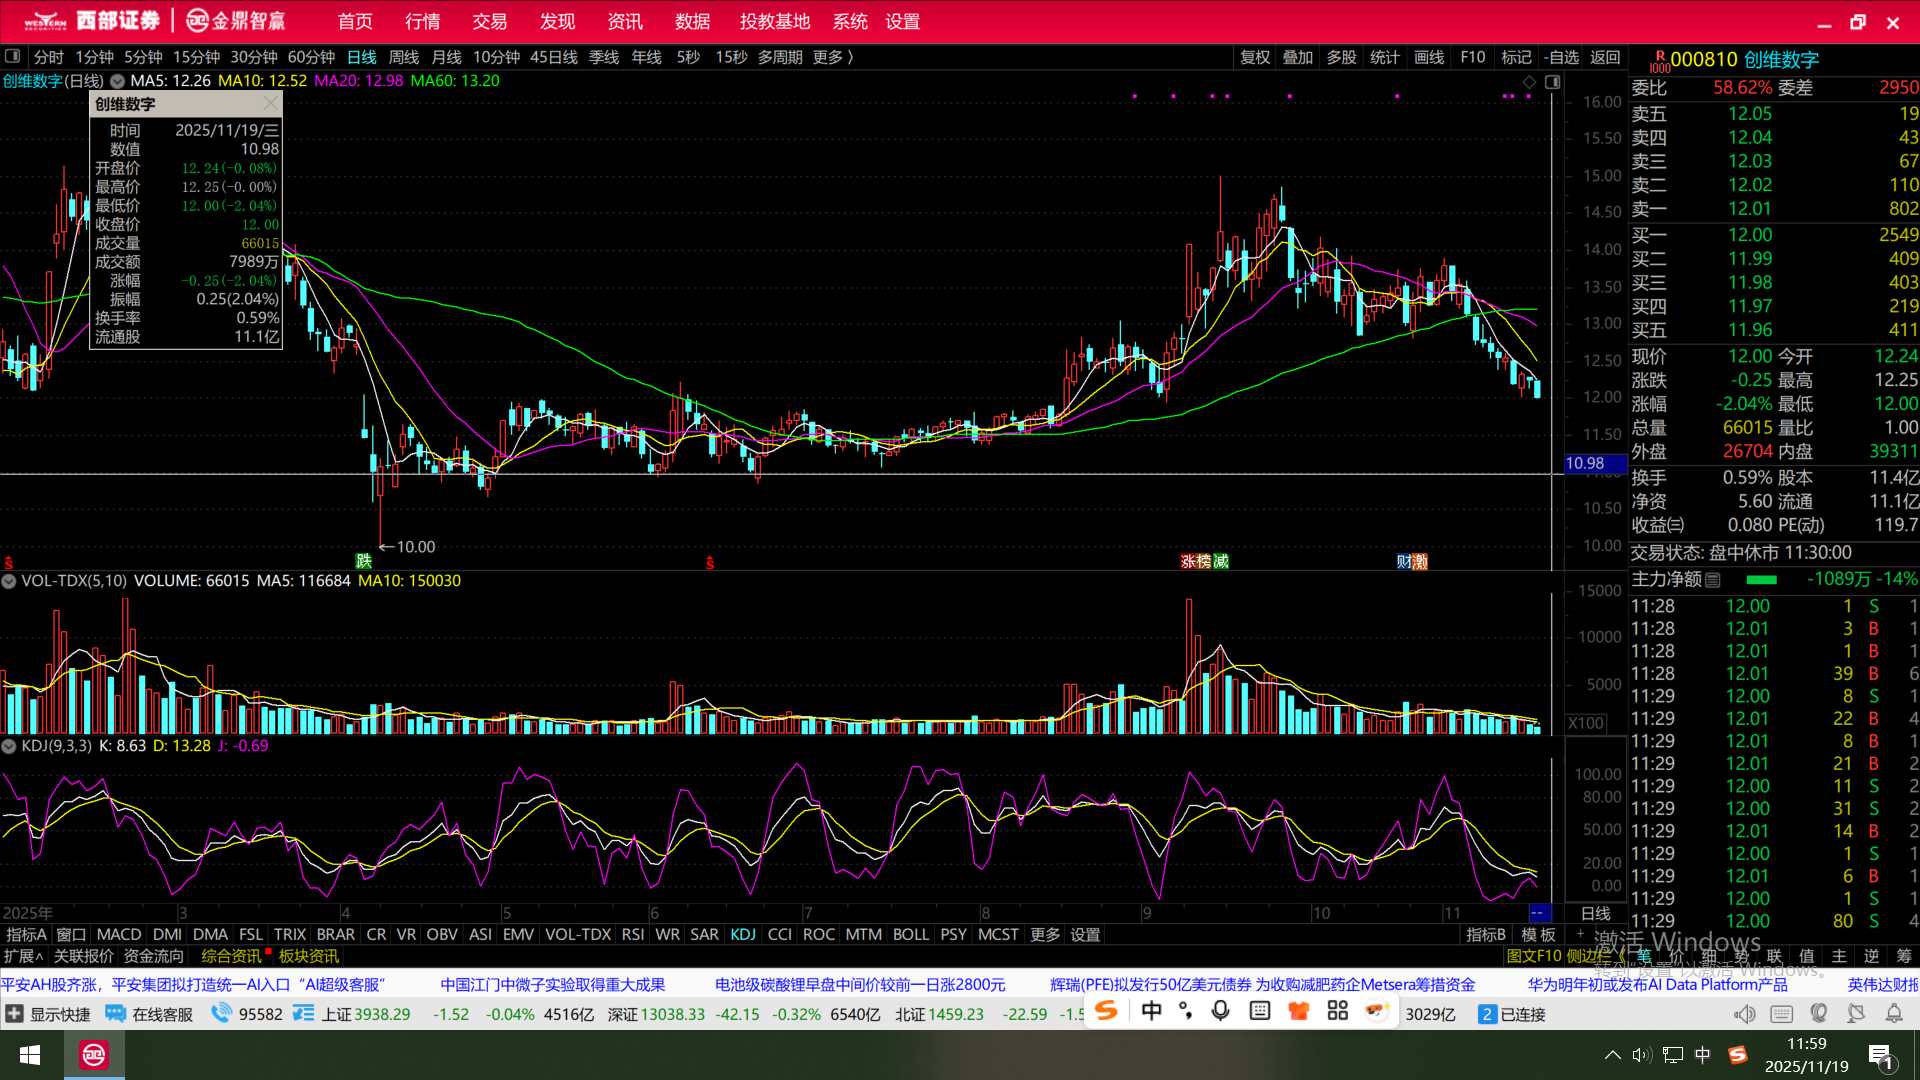Open the 行情 menu in the top bar
Image resolution: width=1920 pixels, height=1080 pixels.
point(422,21)
